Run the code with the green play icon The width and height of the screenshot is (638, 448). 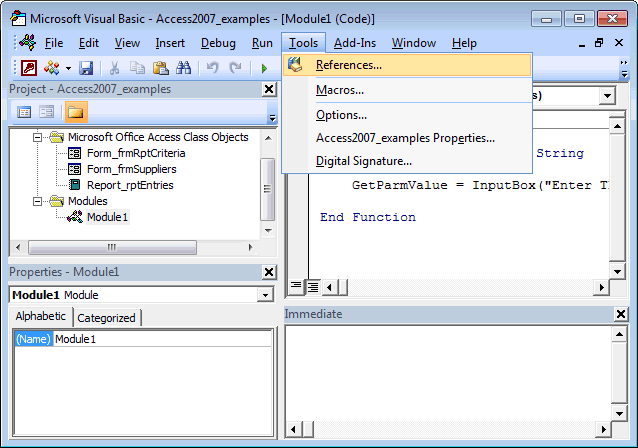264,68
